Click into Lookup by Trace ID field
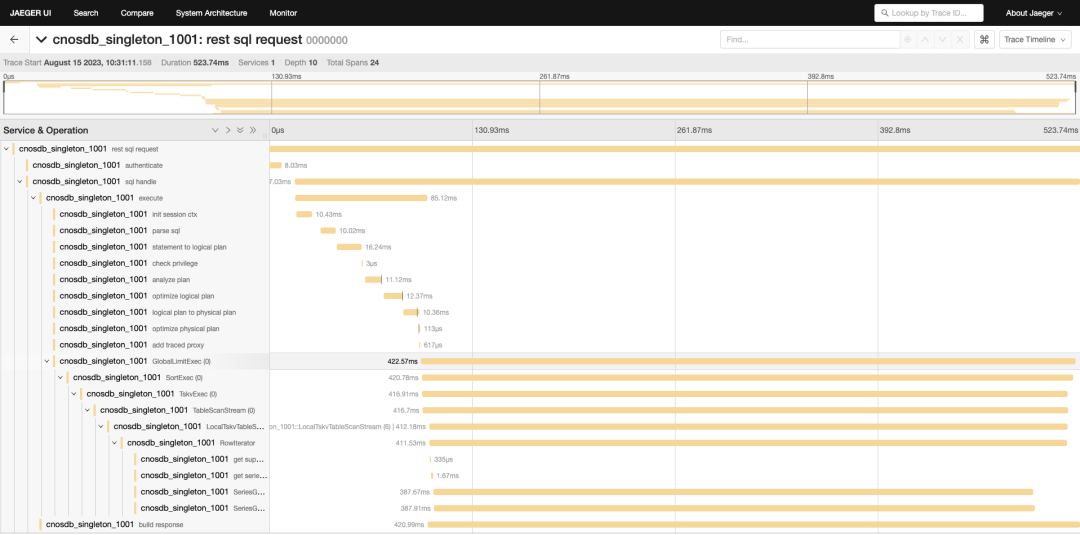This screenshot has height=535, width=1080. pyautogui.click(x=928, y=13)
